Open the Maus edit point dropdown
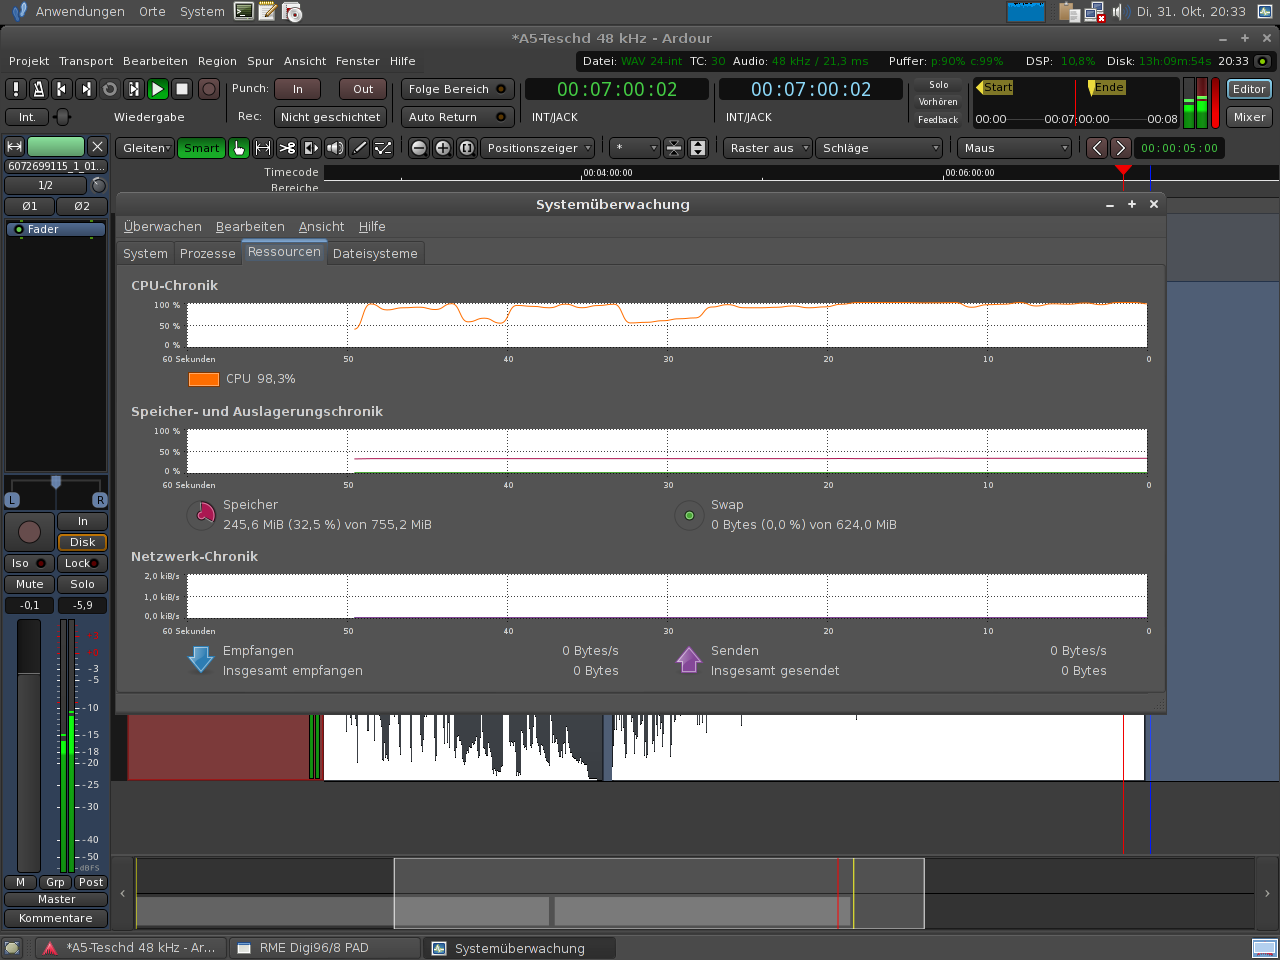The image size is (1280, 960). [x=1015, y=148]
